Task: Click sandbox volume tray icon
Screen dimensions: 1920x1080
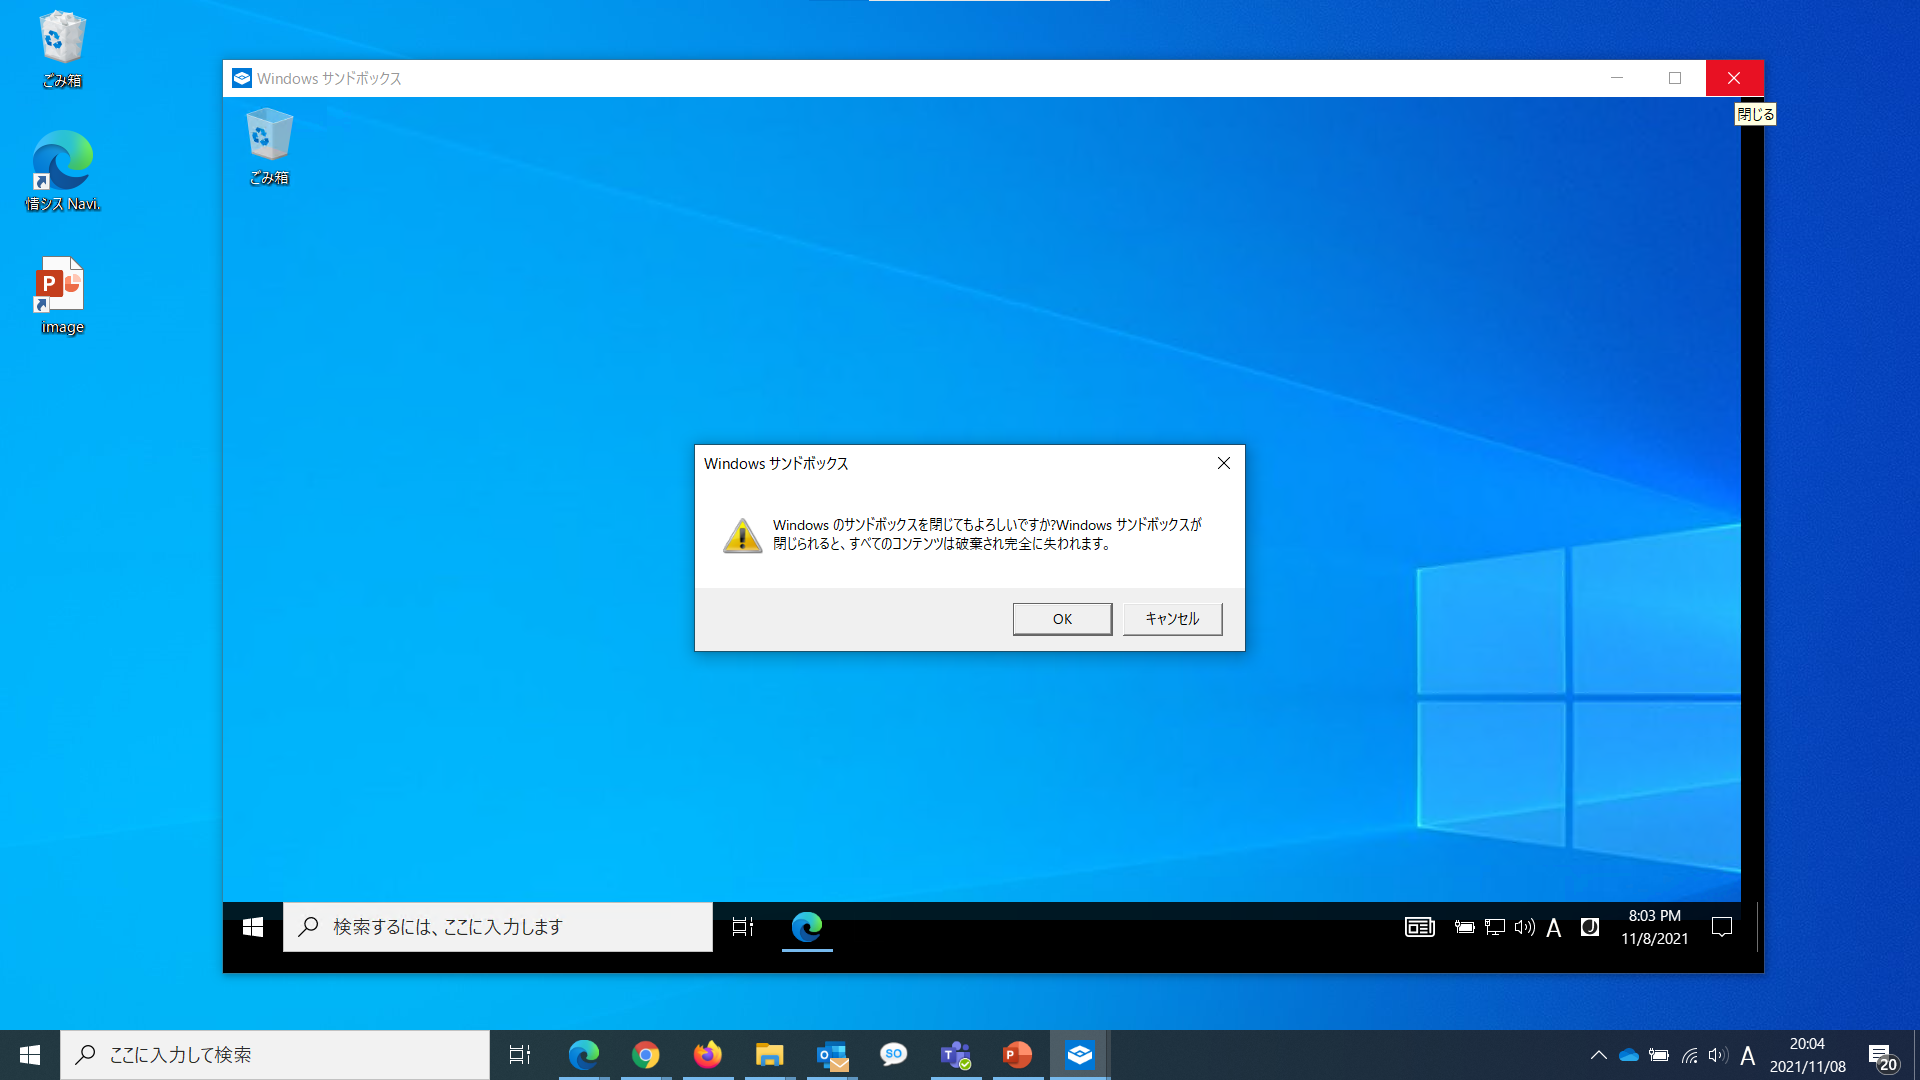Action: (1525, 927)
